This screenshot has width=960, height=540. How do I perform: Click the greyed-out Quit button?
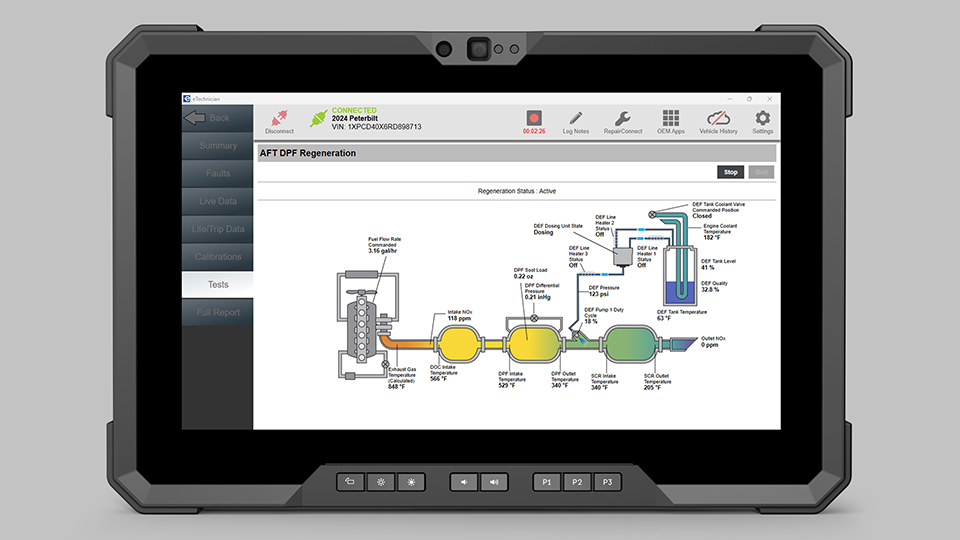[761, 172]
